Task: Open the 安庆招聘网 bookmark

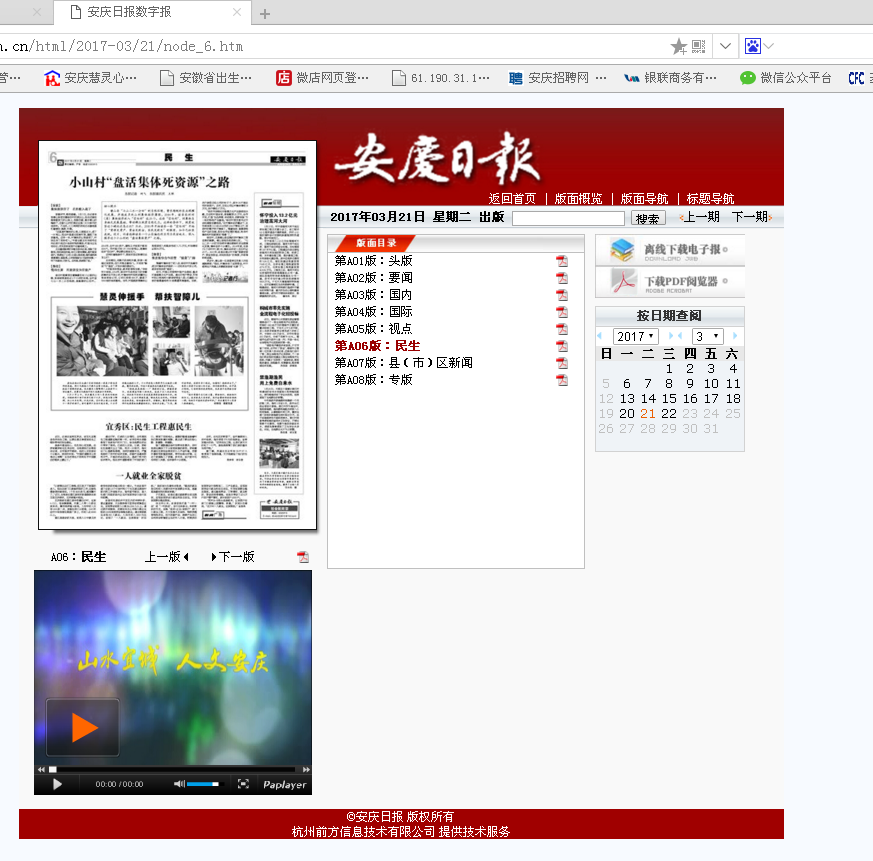Action: 558,78
